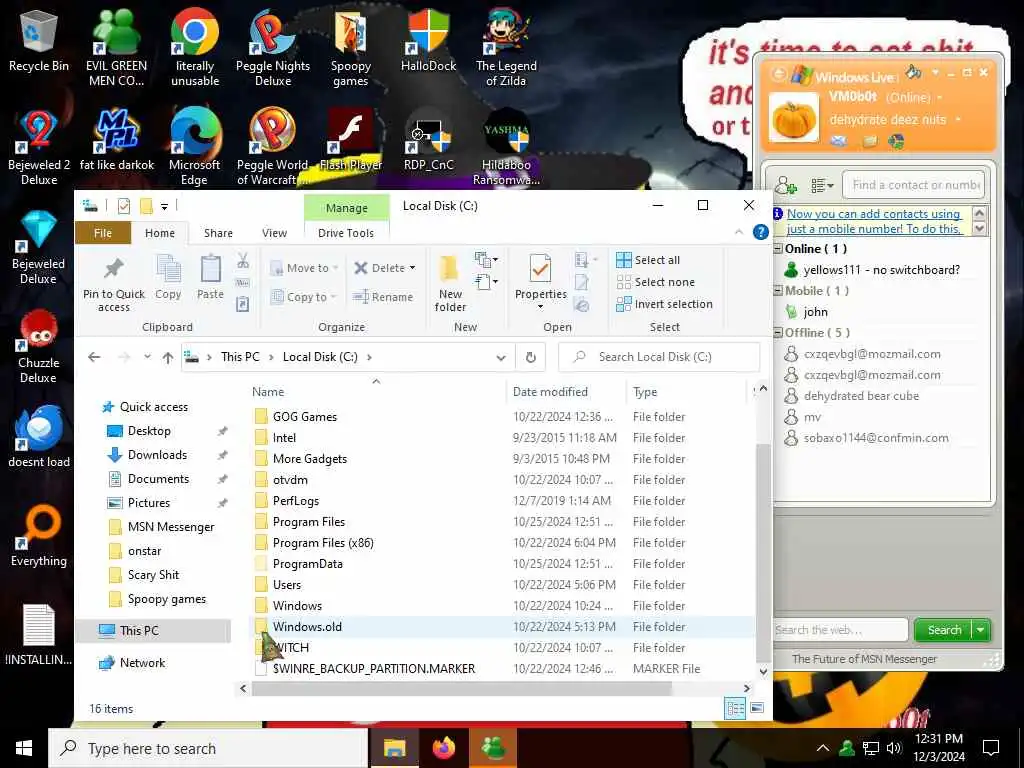Collapse the Explorer ribbon with the chevron
Viewport: 1024px width, 768px height.
tap(739, 232)
